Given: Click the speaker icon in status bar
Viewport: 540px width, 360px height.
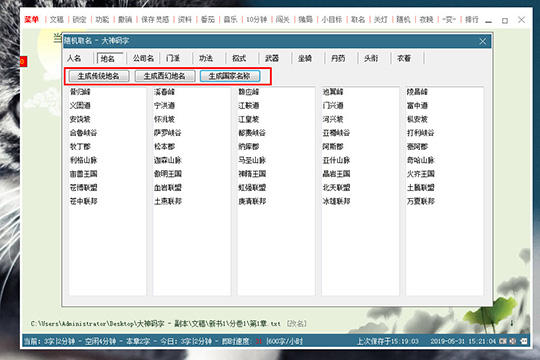Looking at the screenshot, I should (x=513, y=341).
